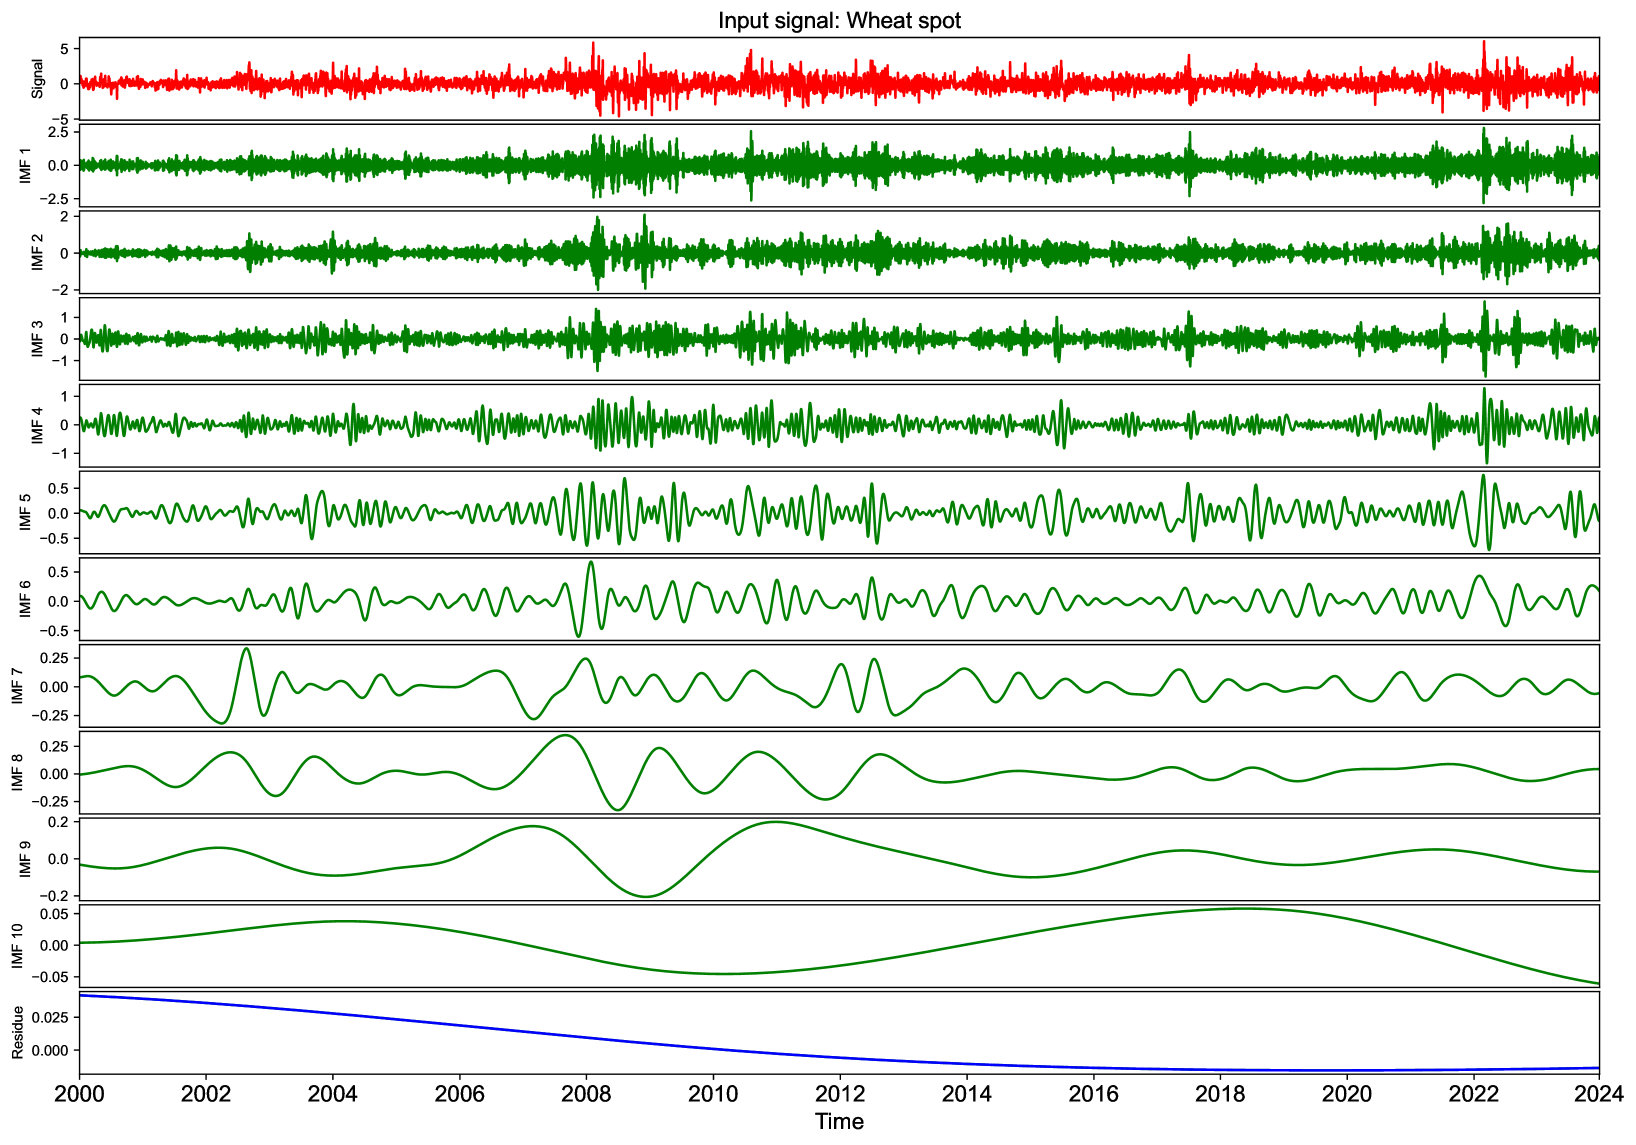1636x1145 pixels.
Task: Select the "-0.05" tick on the IMF 10 axis
Action: [52, 977]
